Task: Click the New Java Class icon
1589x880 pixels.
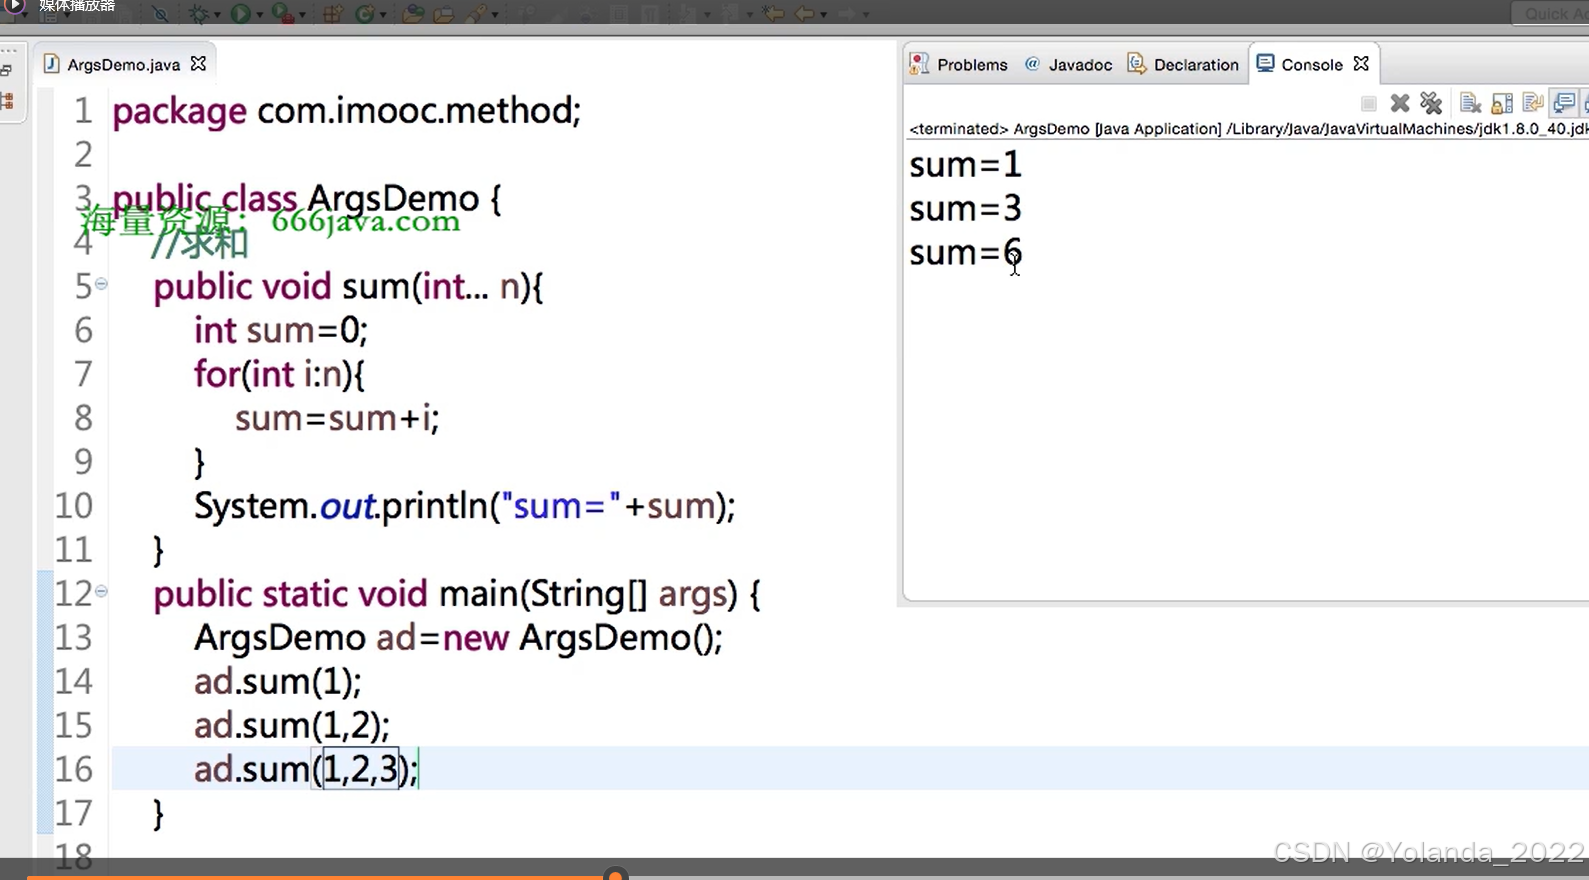Action: pos(365,13)
